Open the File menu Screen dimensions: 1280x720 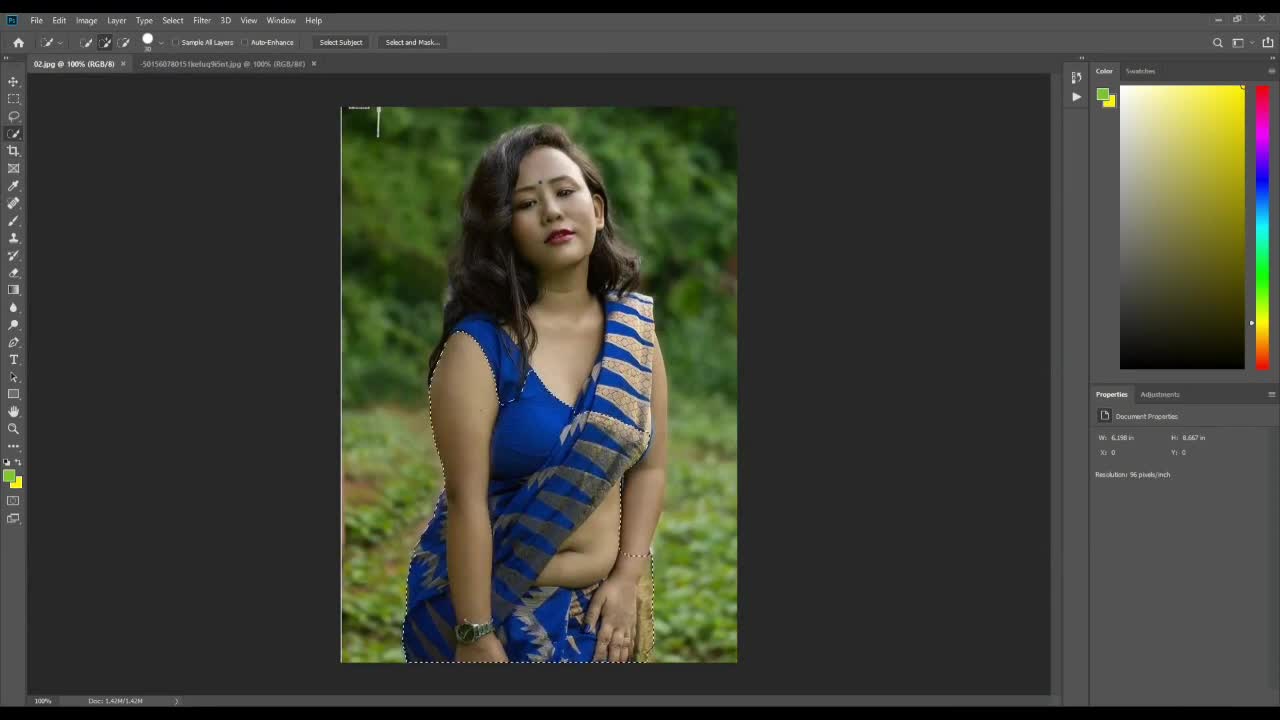pos(36,20)
